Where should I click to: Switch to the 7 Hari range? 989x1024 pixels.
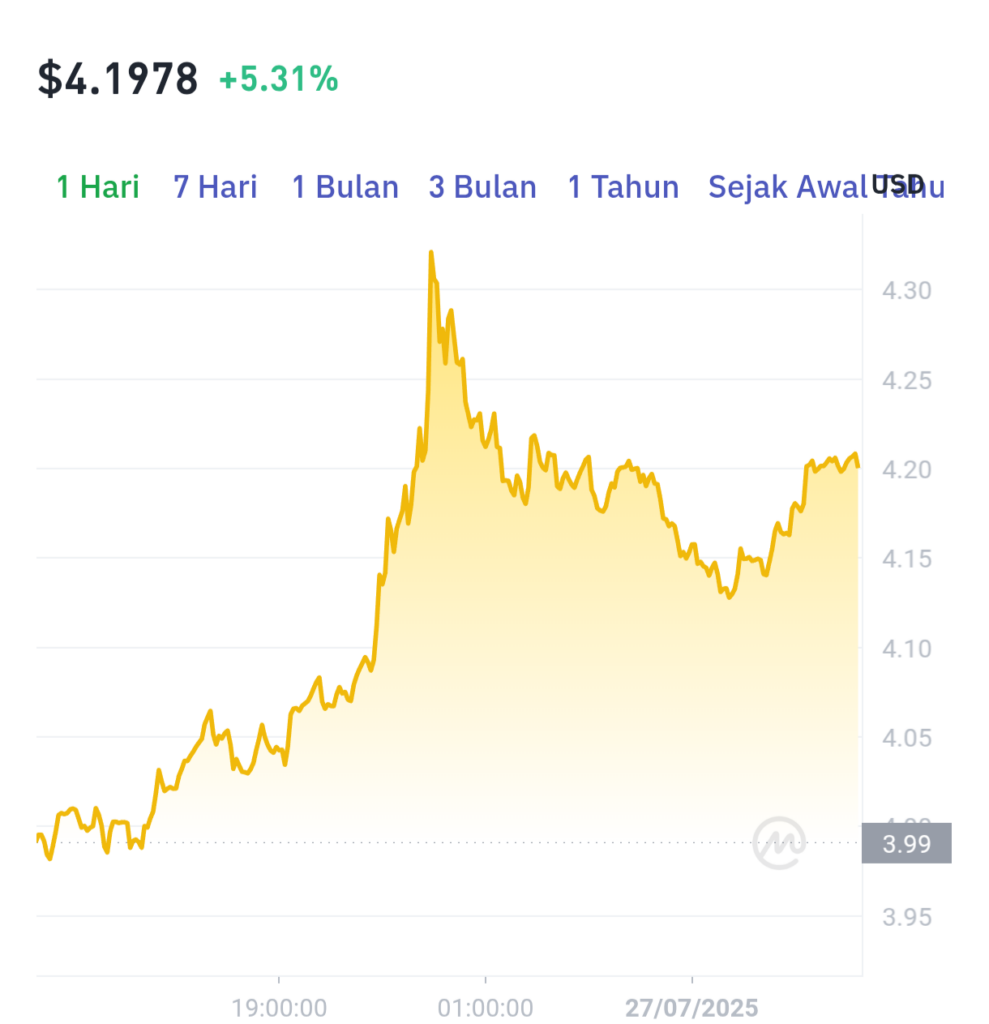(x=216, y=187)
